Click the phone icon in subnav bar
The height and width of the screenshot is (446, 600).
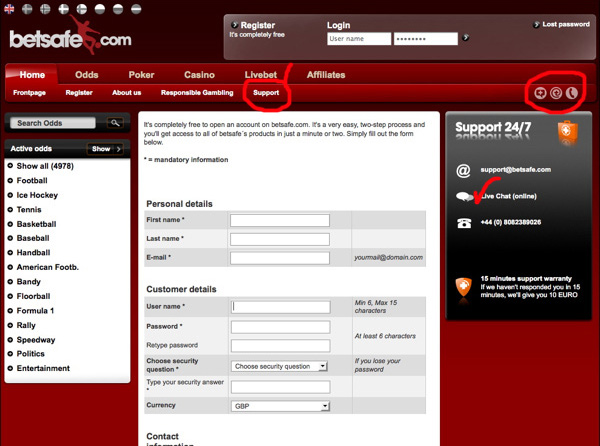[573, 93]
